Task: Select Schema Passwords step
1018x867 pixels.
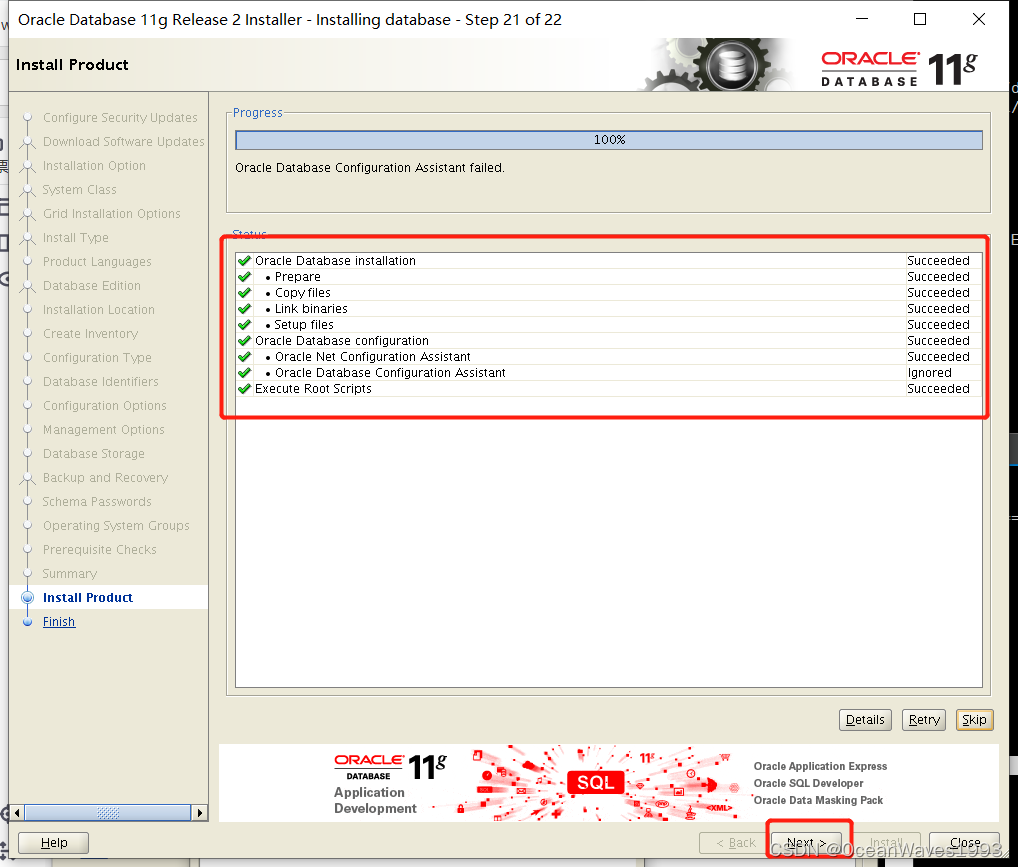Action: 97,501
